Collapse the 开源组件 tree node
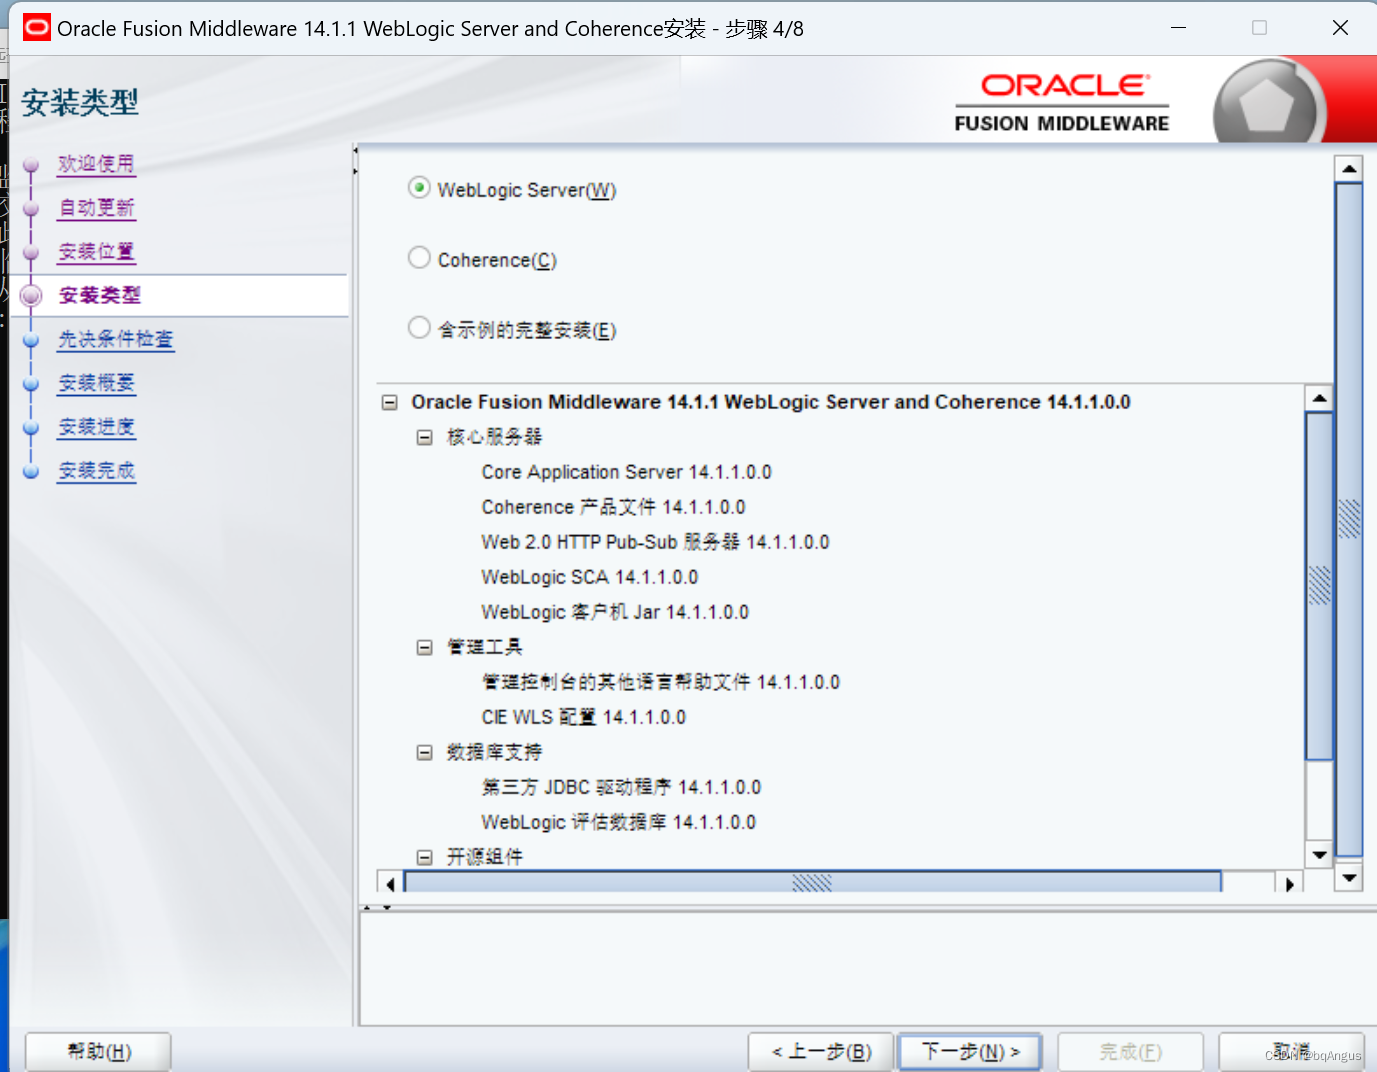 pos(424,857)
